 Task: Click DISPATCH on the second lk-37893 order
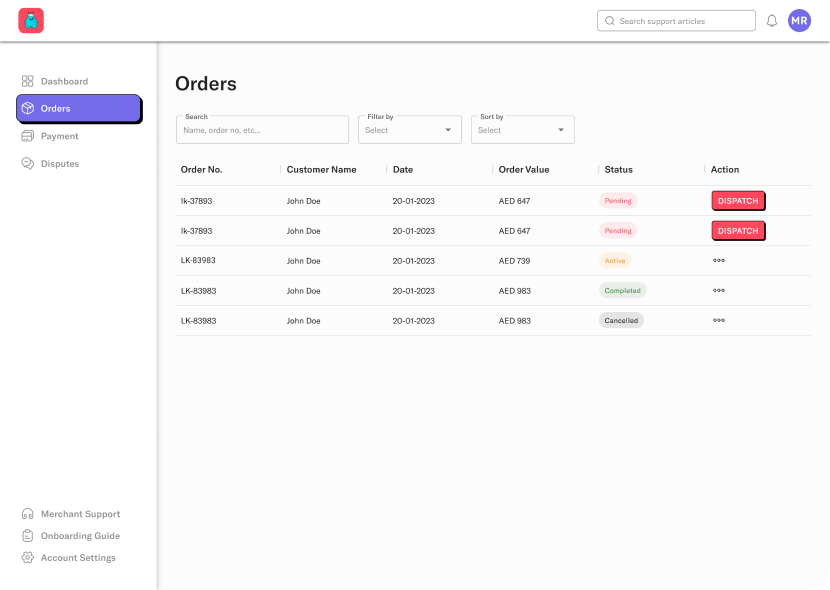(738, 230)
